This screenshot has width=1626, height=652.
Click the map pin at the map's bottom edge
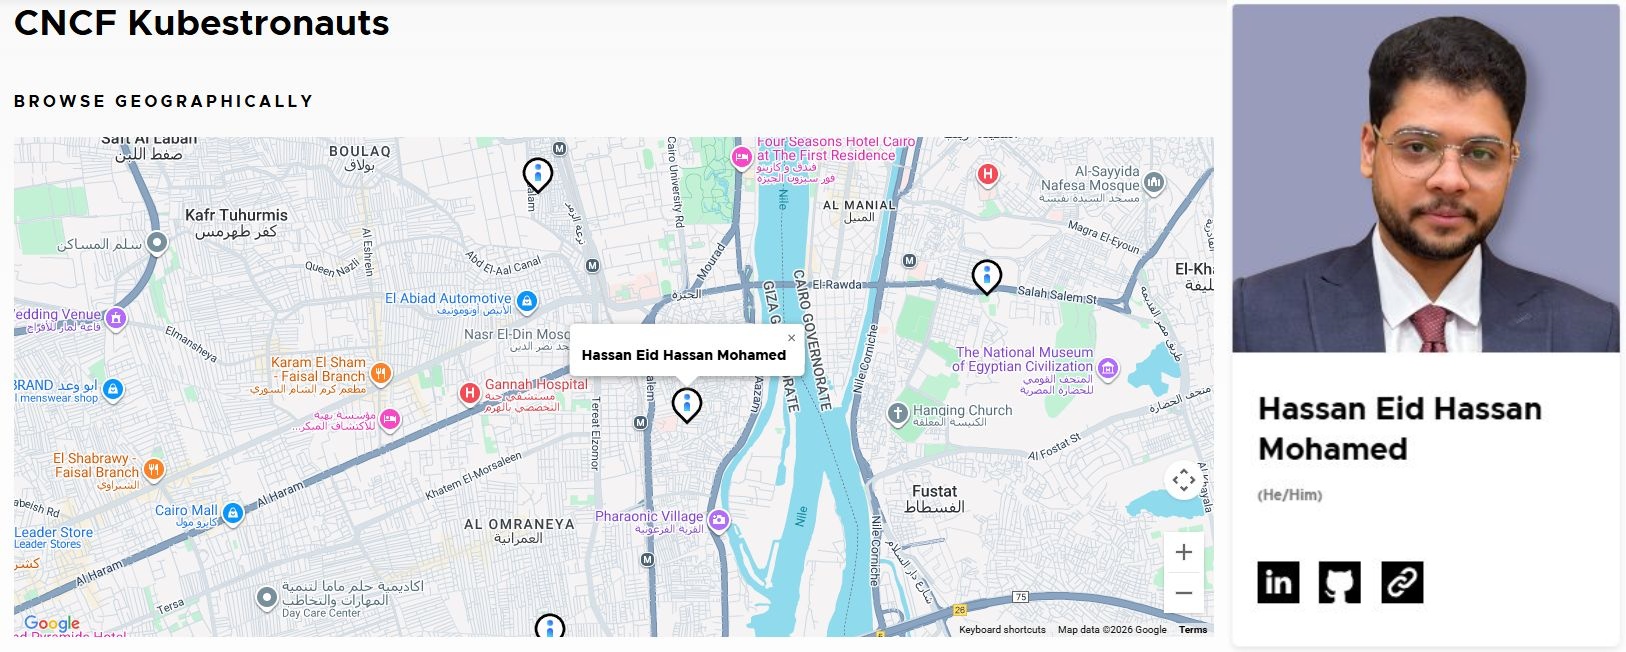click(549, 627)
